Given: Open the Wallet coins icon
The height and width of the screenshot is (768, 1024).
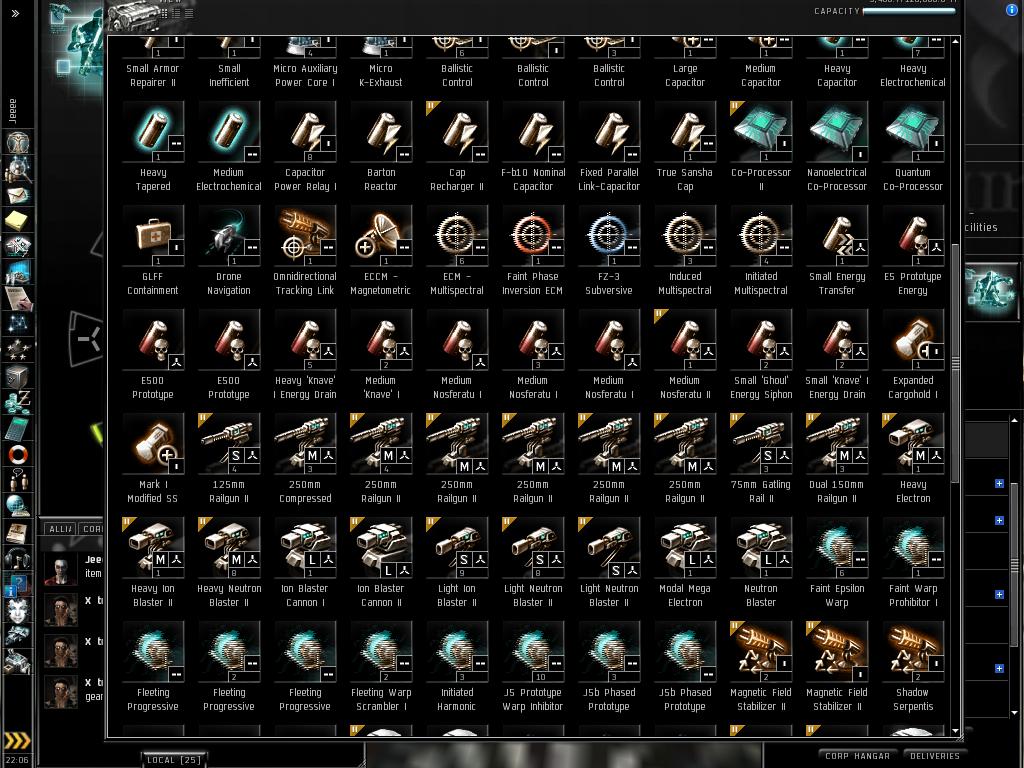Looking at the screenshot, I should coord(17,402).
